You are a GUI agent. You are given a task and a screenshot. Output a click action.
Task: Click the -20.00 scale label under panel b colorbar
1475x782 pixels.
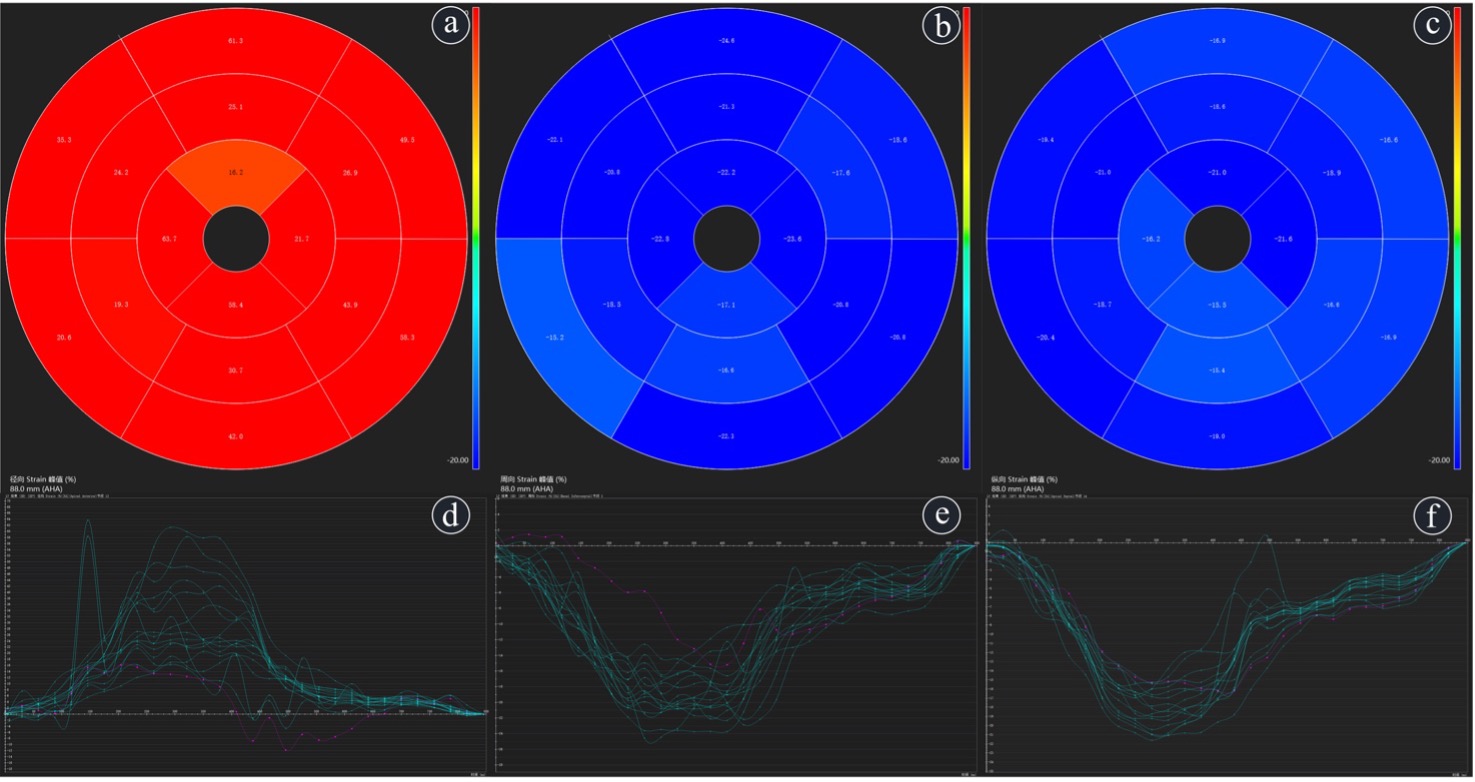pyautogui.click(x=948, y=460)
